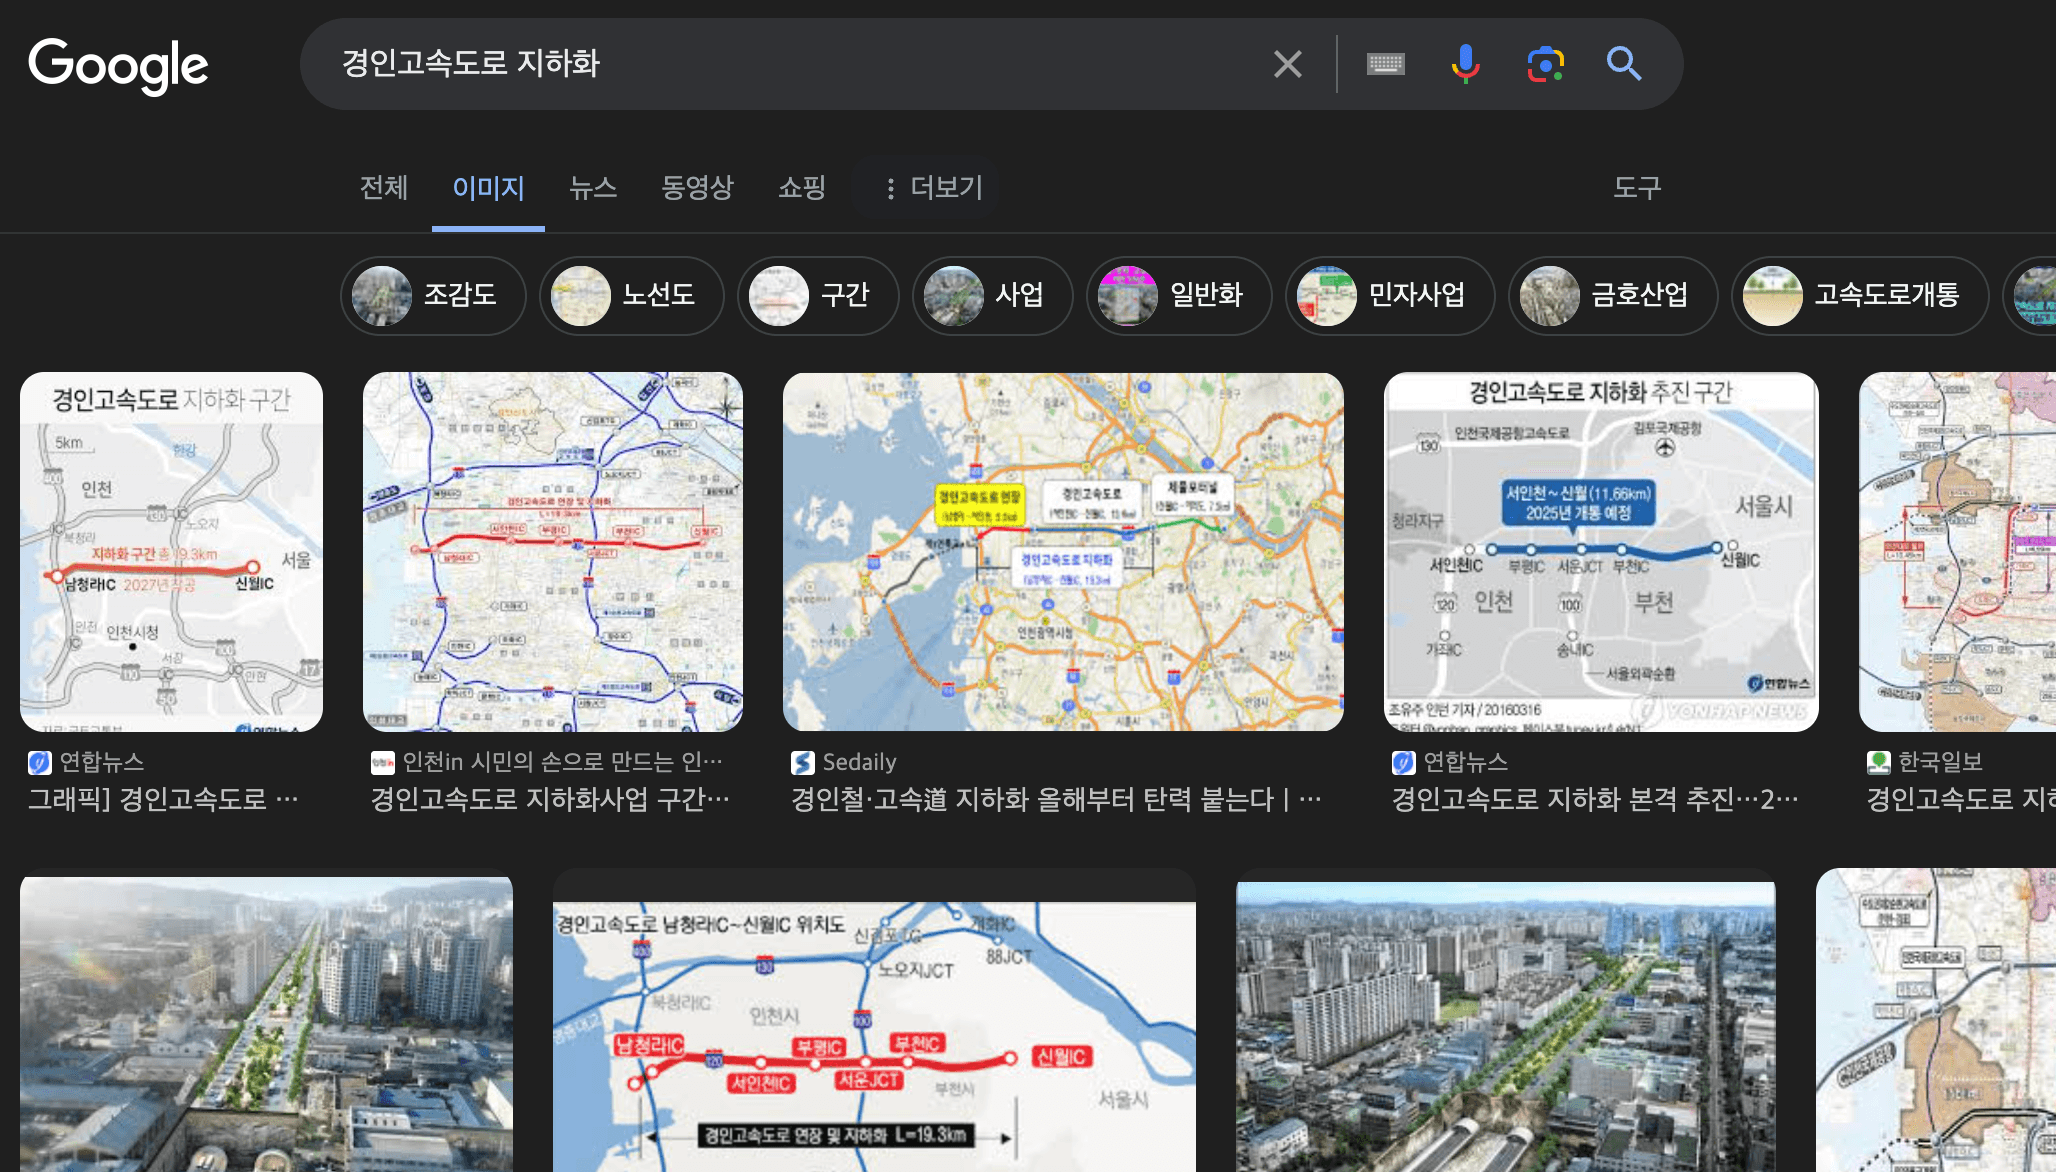Image resolution: width=2056 pixels, height=1172 pixels.
Task: Expand the 더보기 more menu
Action: point(933,188)
